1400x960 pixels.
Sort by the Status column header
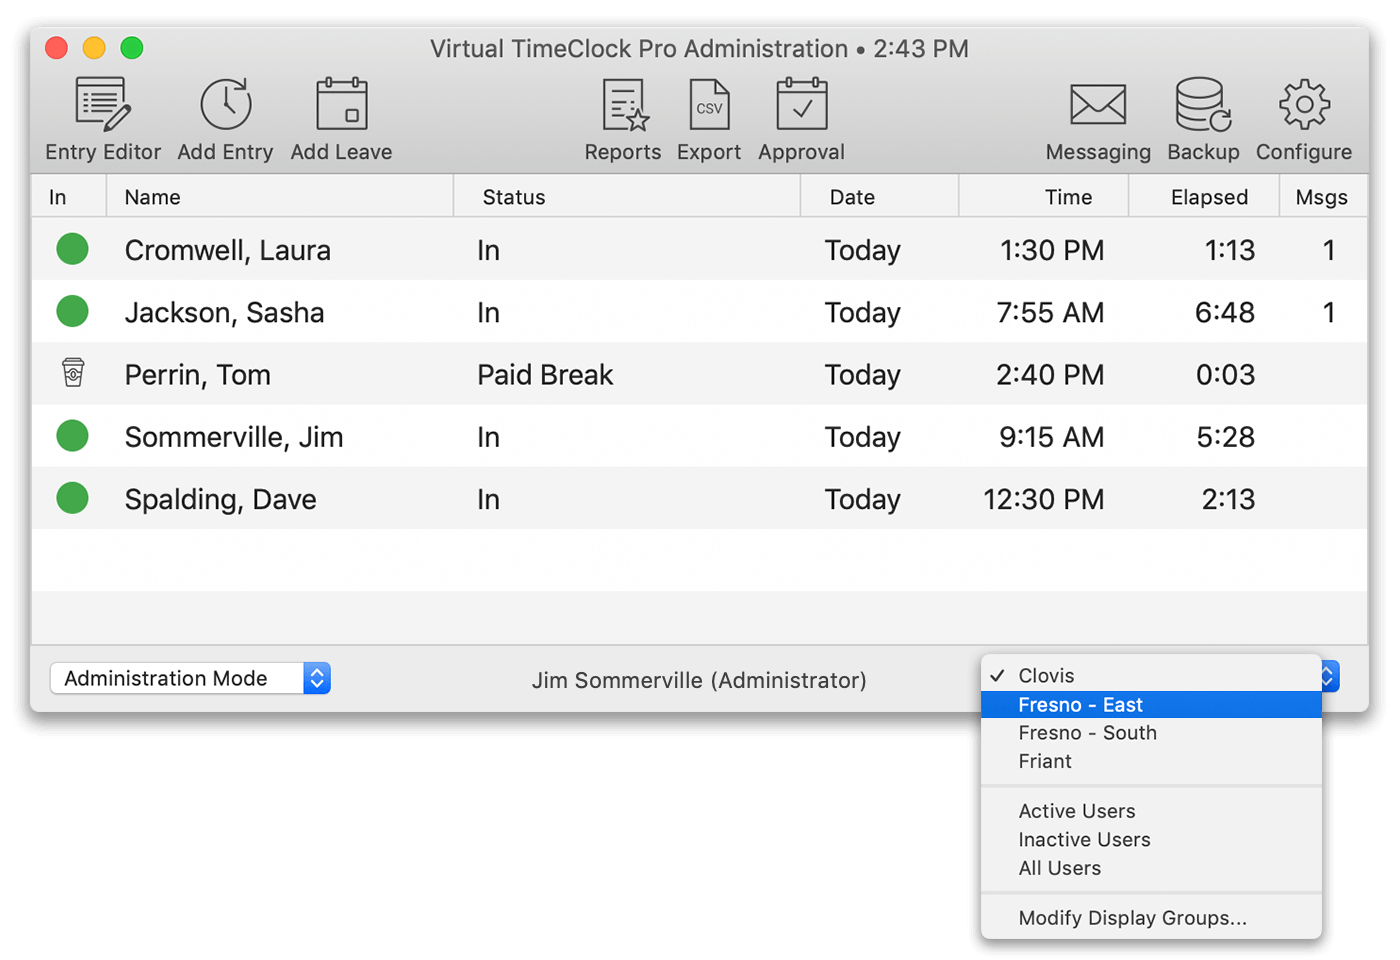click(x=627, y=197)
